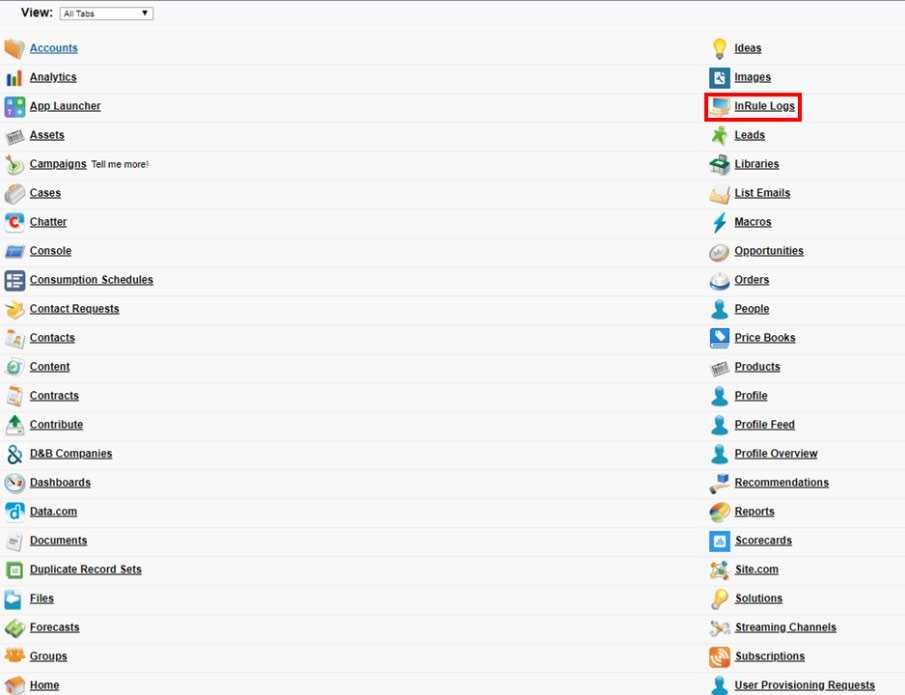
Task: Click the InRule Logs computer icon
Action: [x=719, y=107]
